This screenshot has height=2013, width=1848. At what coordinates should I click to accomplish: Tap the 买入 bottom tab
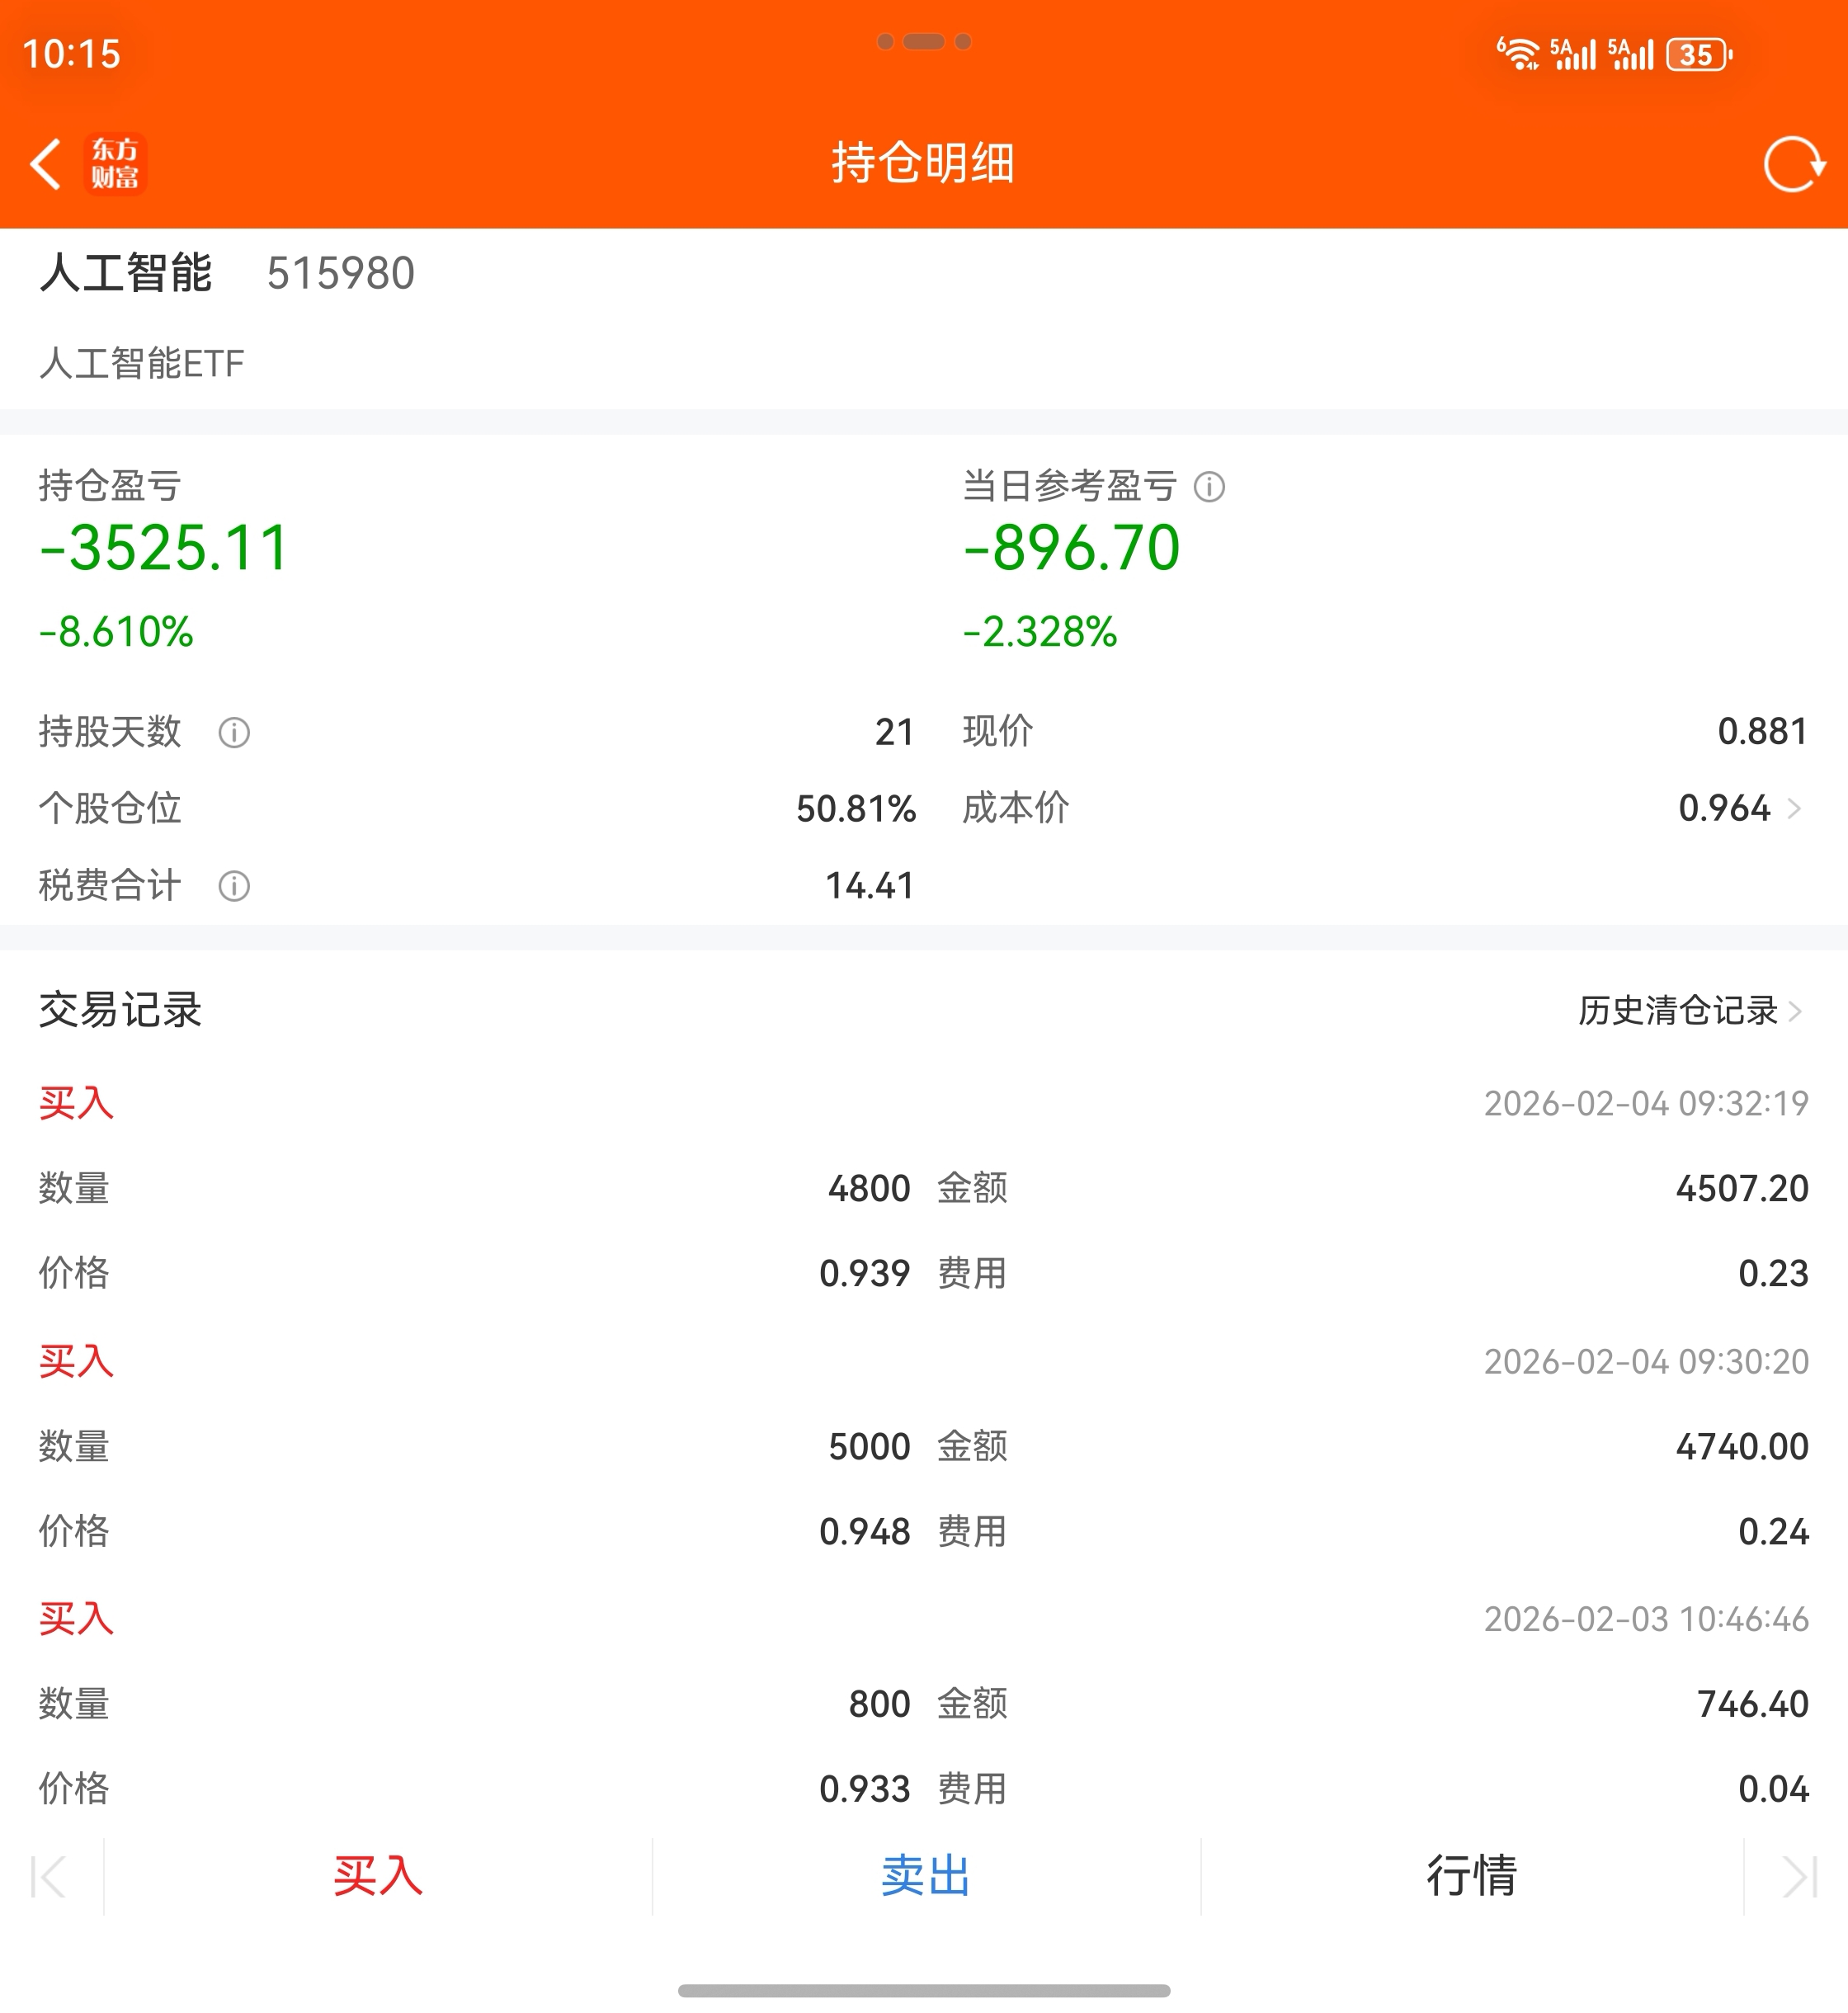[378, 1876]
